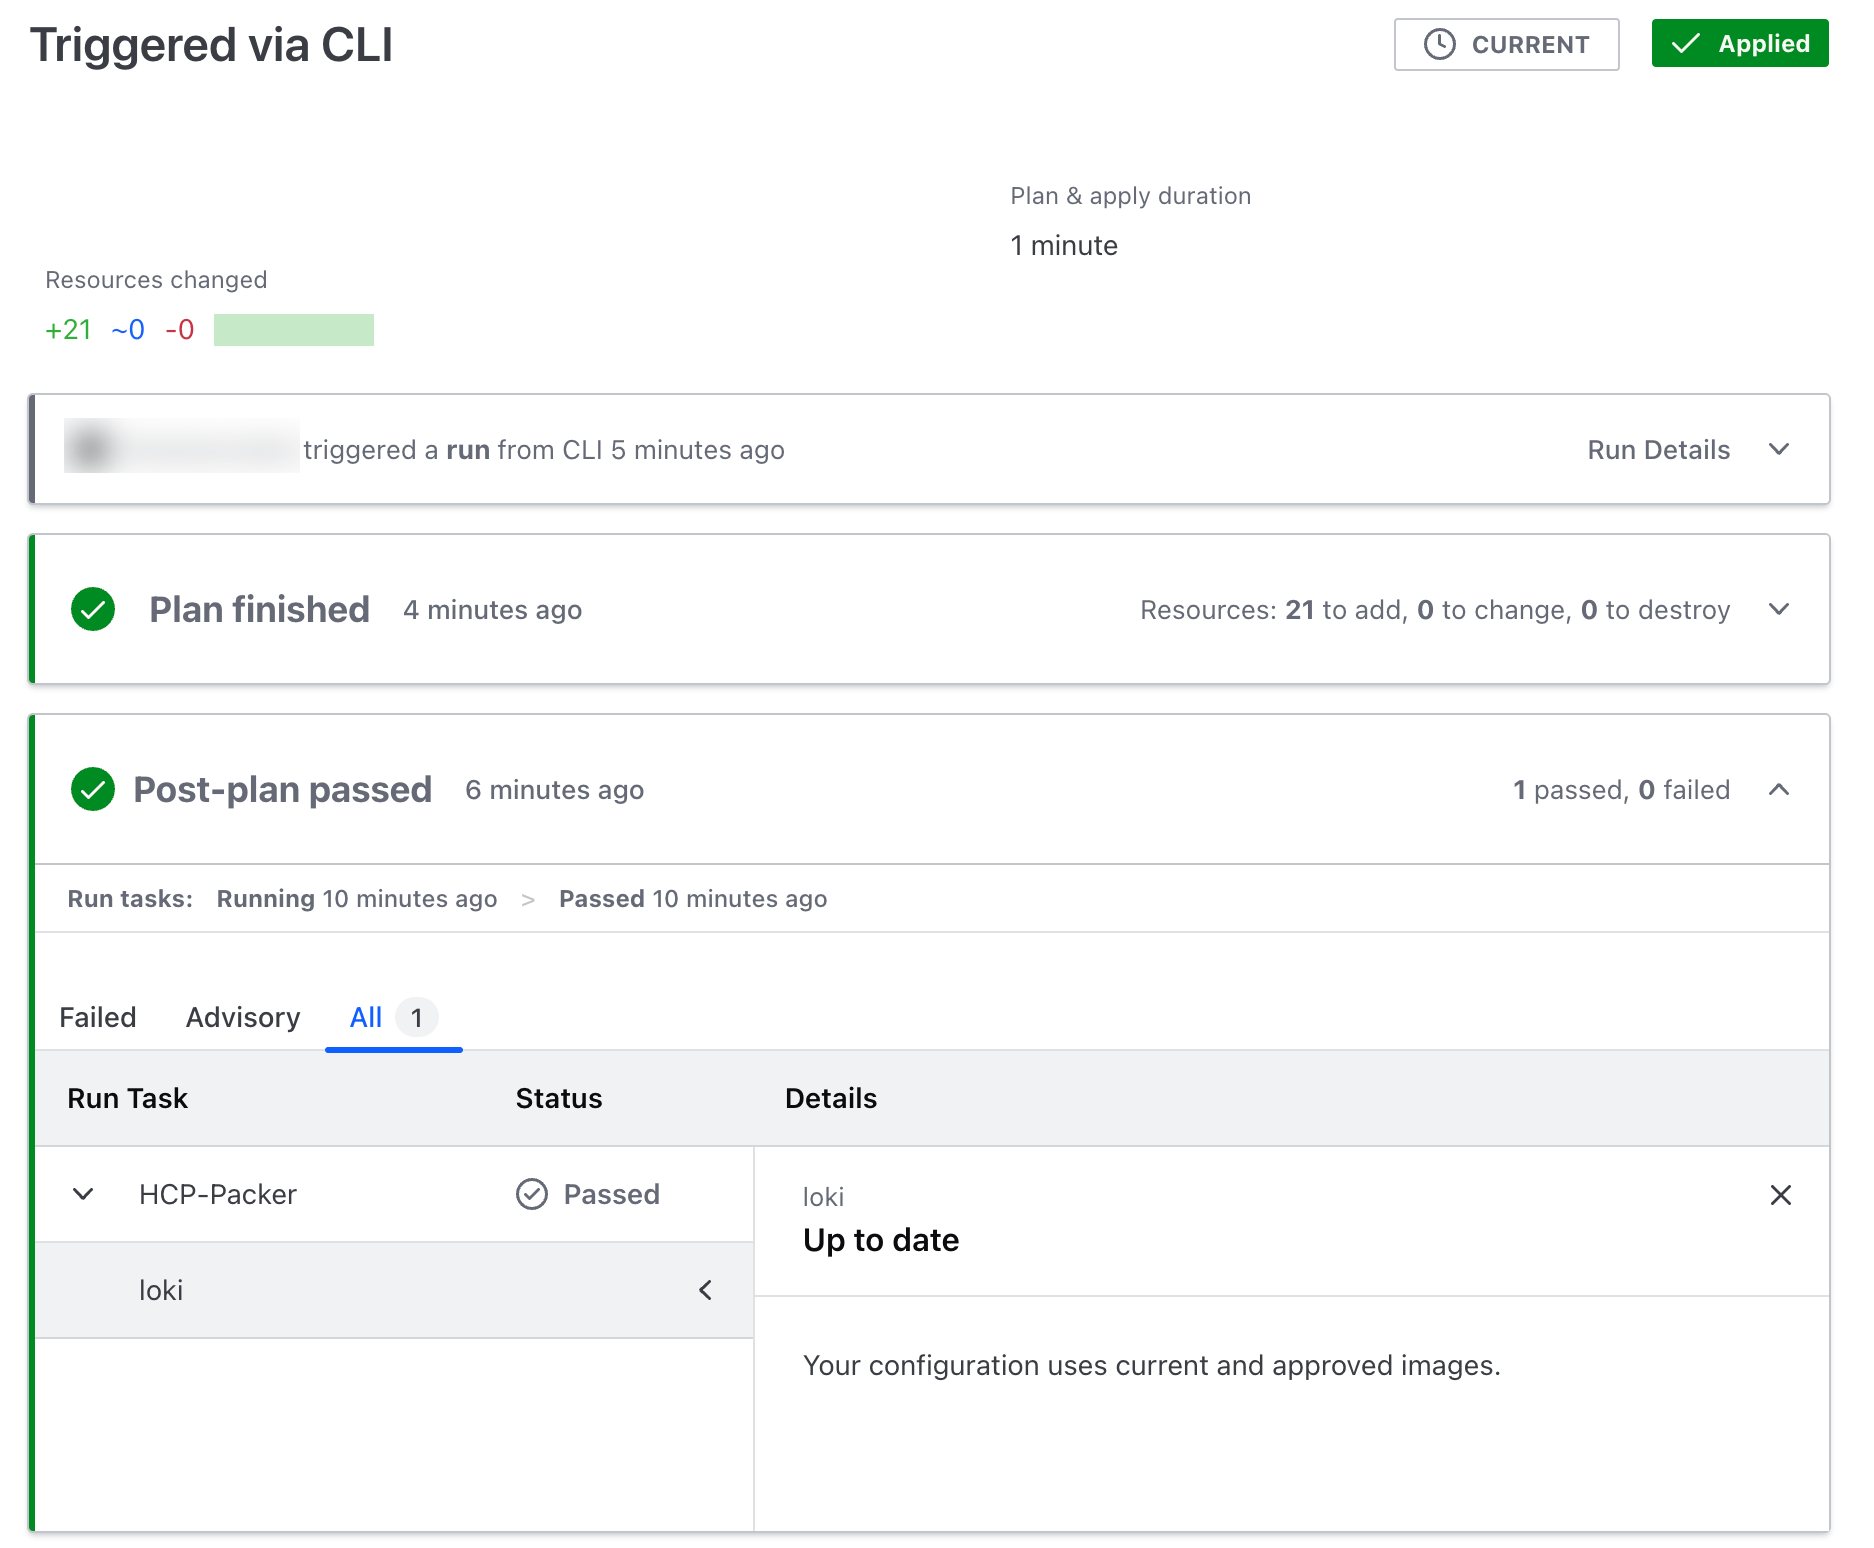Click the clock icon in the CURRENT badge
This screenshot has width=1874, height=1548.
pos(1439,45)
